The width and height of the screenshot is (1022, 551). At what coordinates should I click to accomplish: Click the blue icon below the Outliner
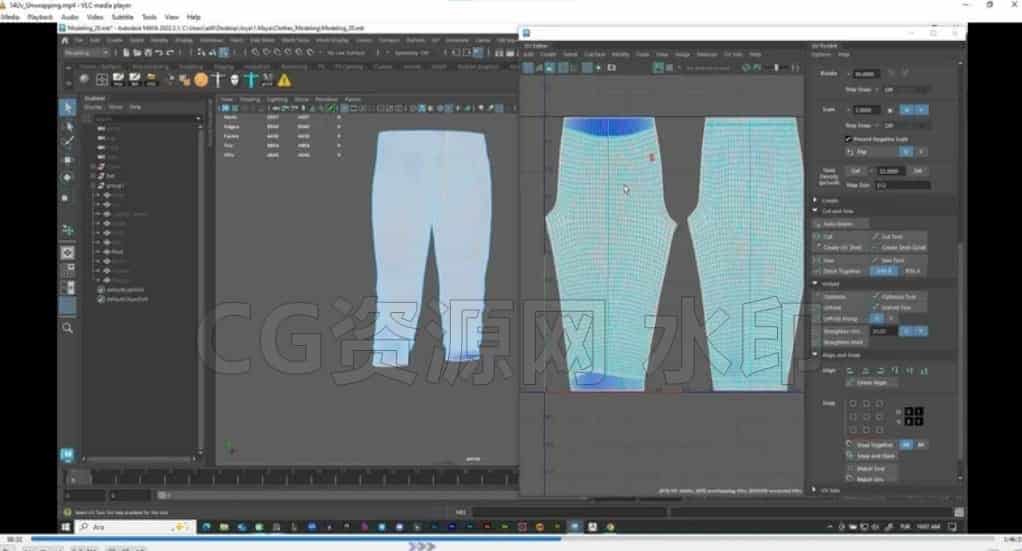66,454
